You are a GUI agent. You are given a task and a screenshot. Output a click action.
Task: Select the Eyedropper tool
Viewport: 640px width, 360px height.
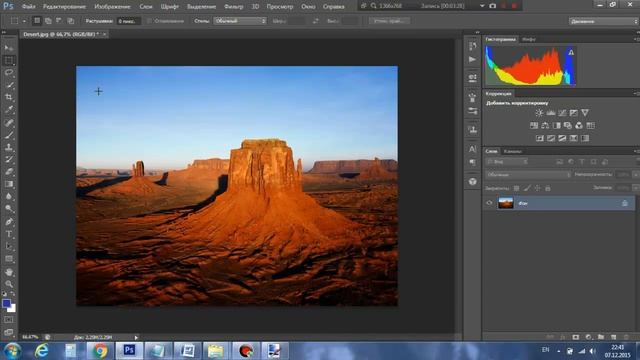click(9, 110)
